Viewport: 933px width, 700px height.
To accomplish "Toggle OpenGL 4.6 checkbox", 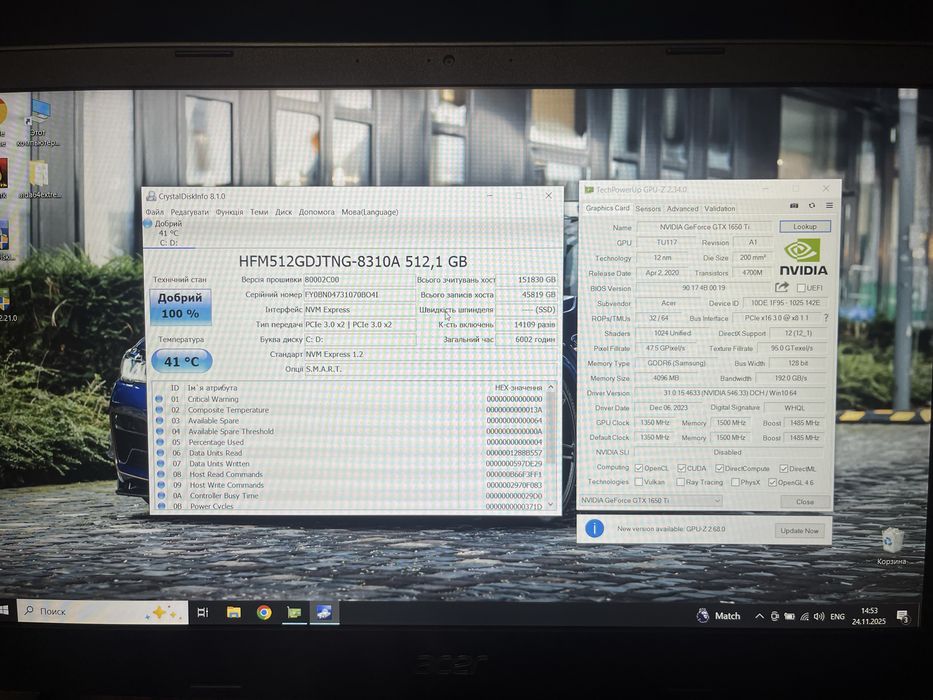I will tap(772, 482).
